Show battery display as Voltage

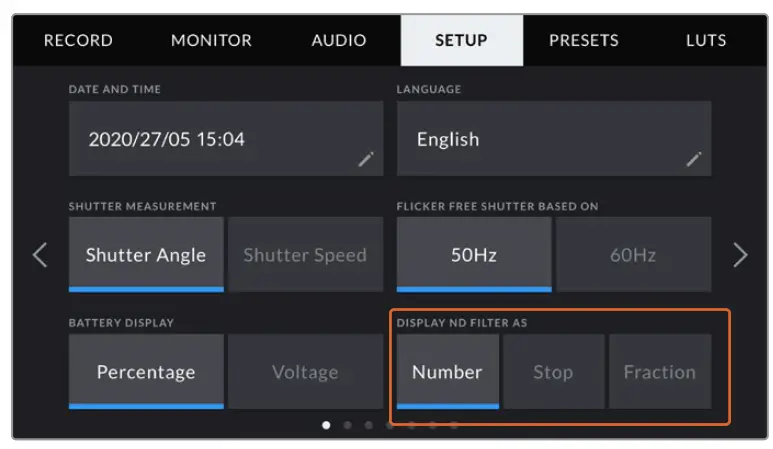[305, 372]
